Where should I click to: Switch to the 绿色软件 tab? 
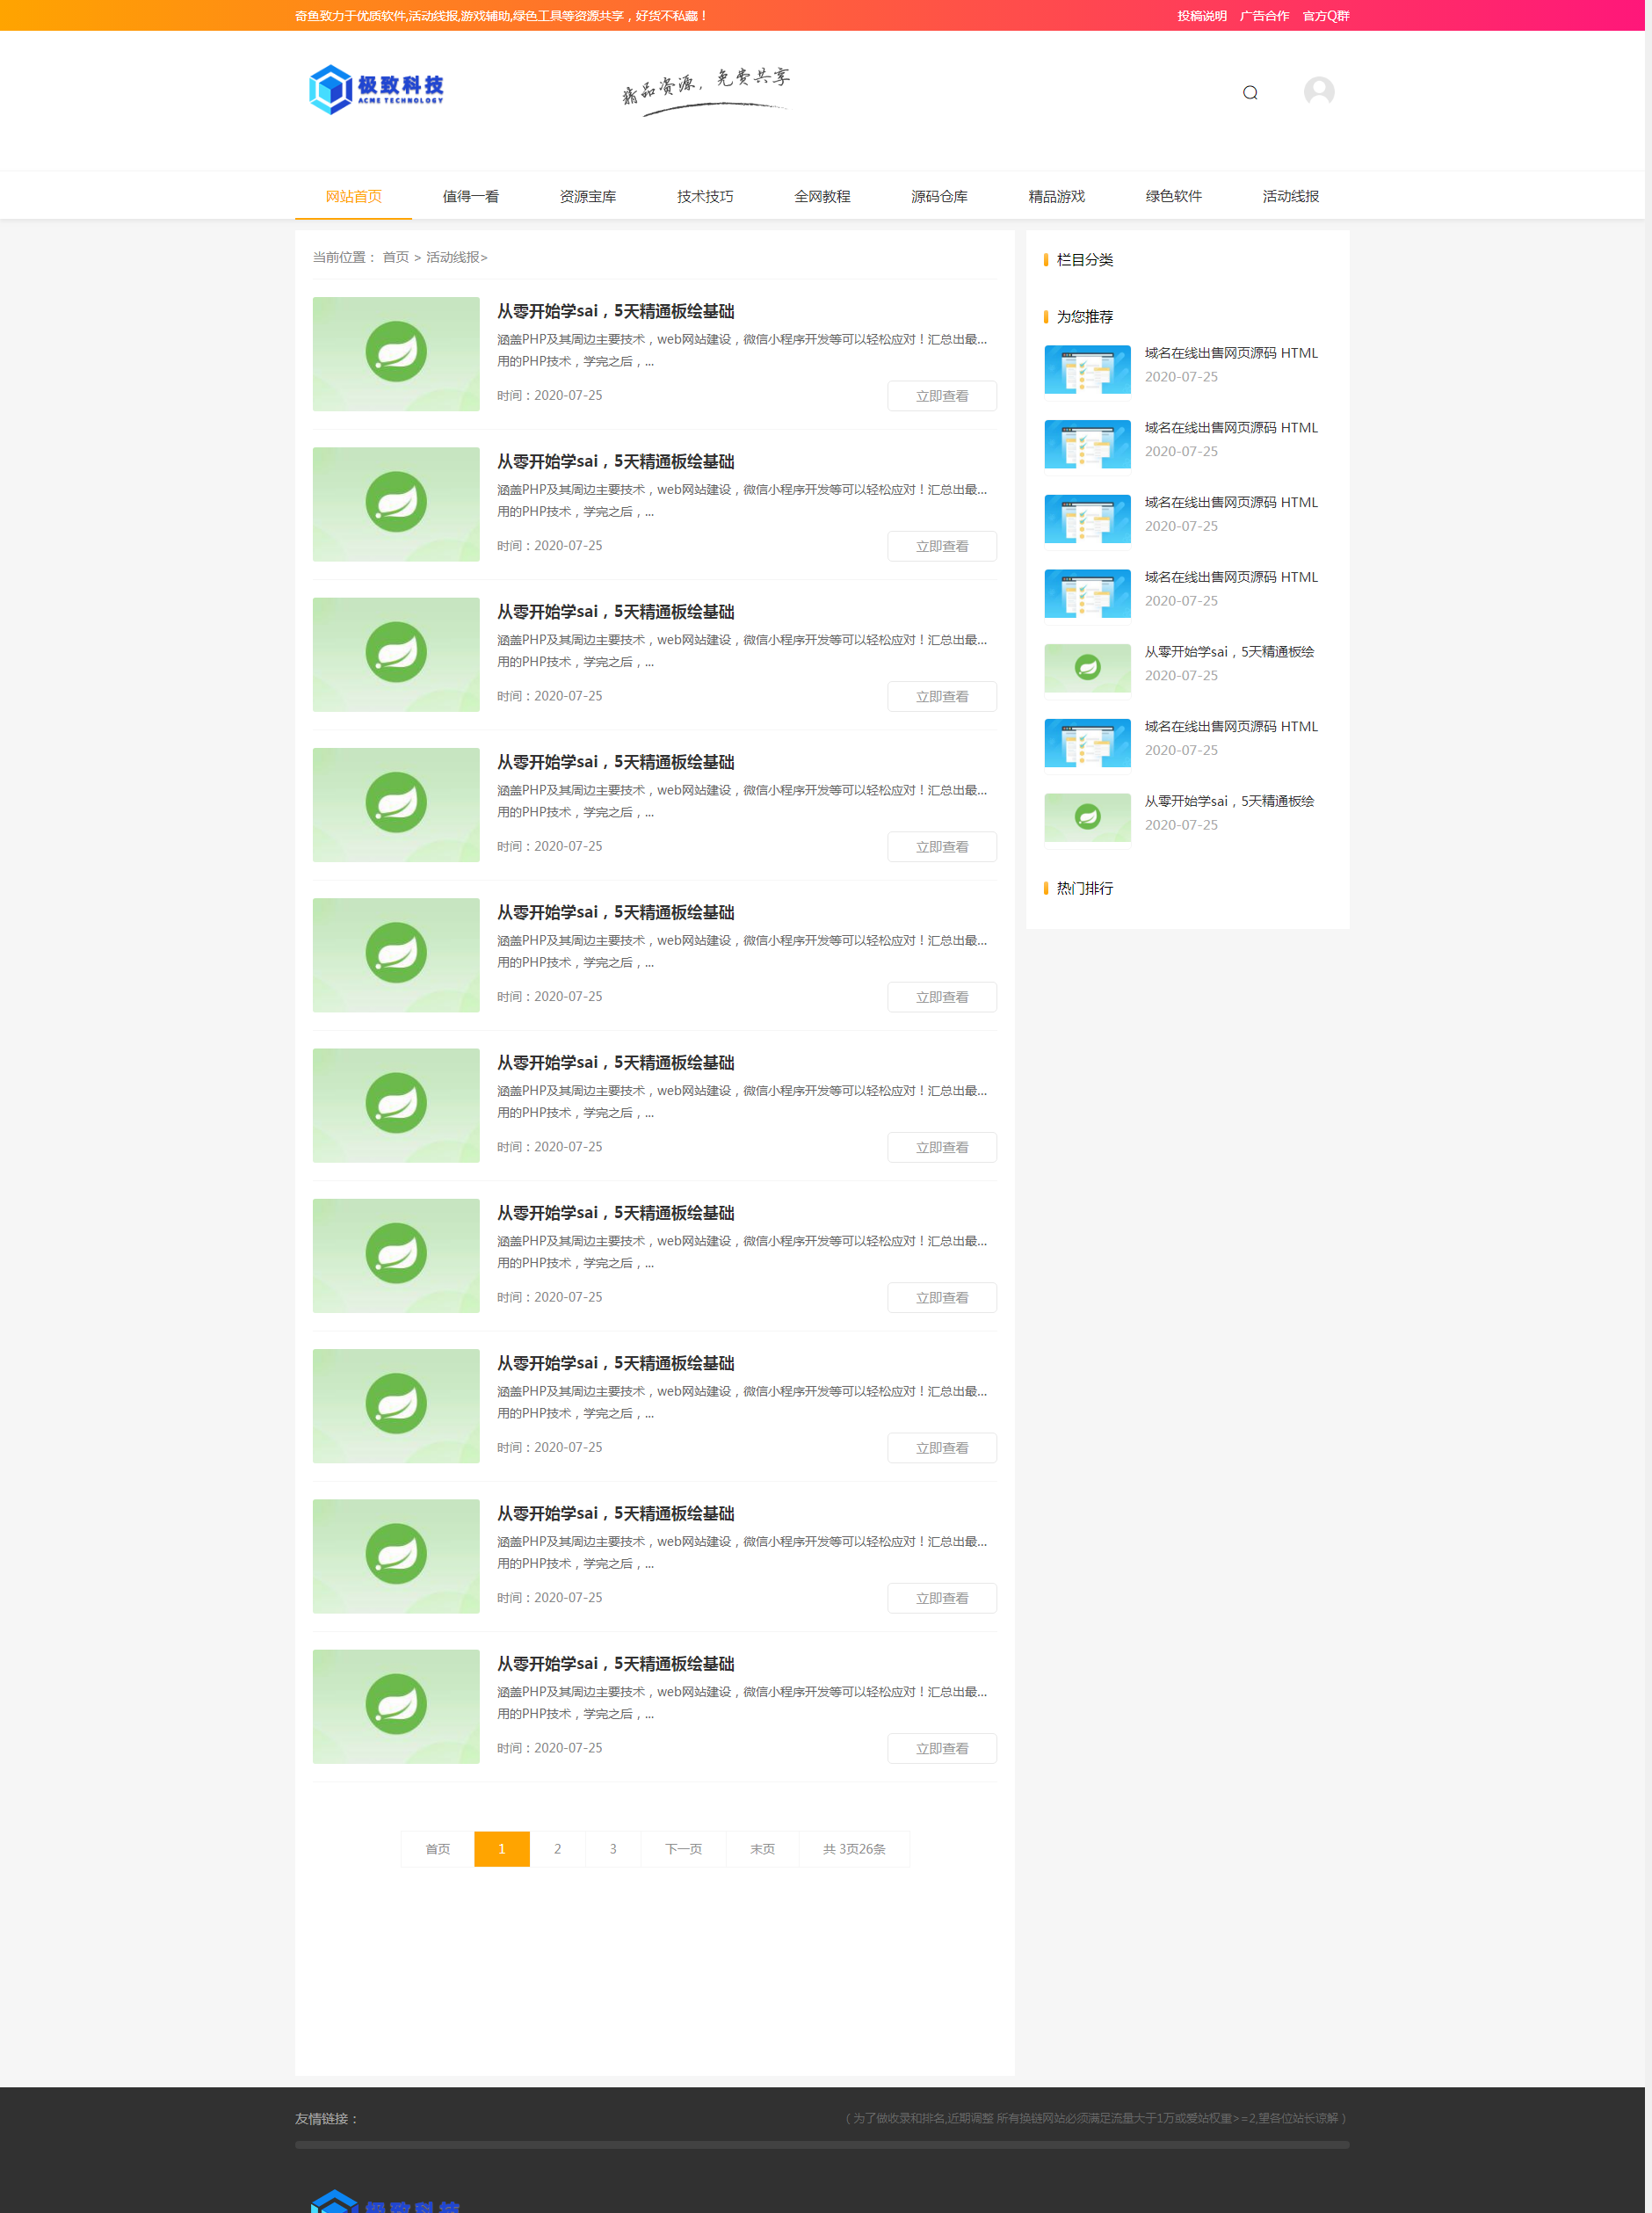click(x=1174, y=196)
